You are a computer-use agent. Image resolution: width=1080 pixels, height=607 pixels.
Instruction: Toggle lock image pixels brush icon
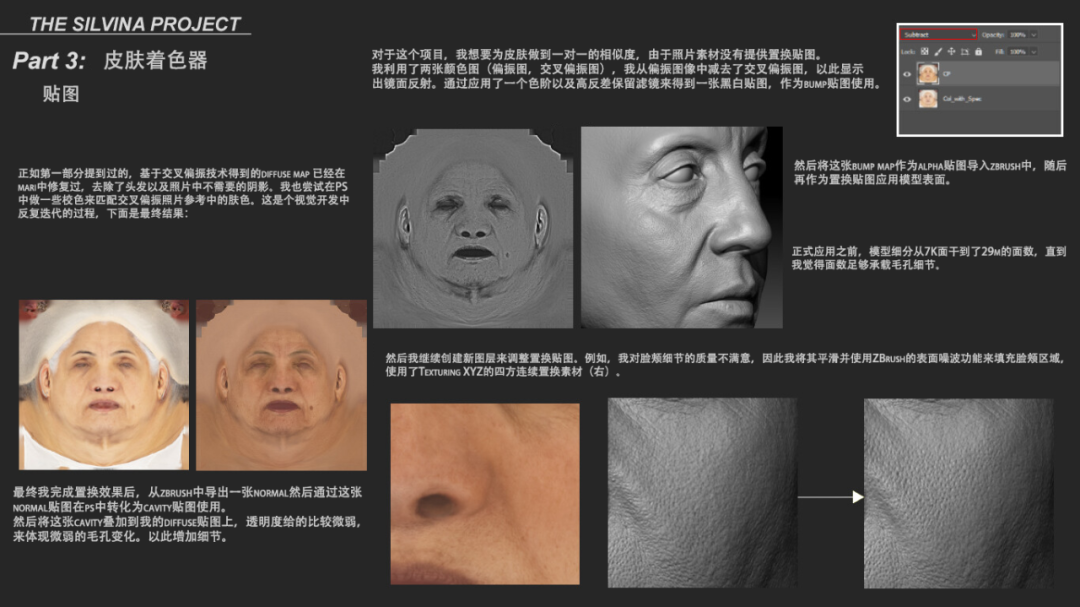[938, 52]
